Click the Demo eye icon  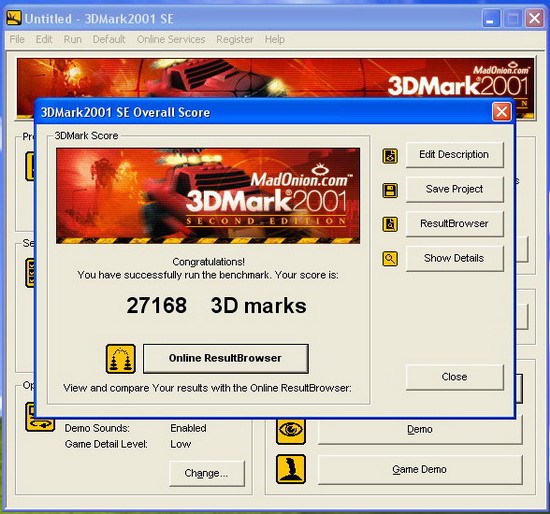(290, 430)
